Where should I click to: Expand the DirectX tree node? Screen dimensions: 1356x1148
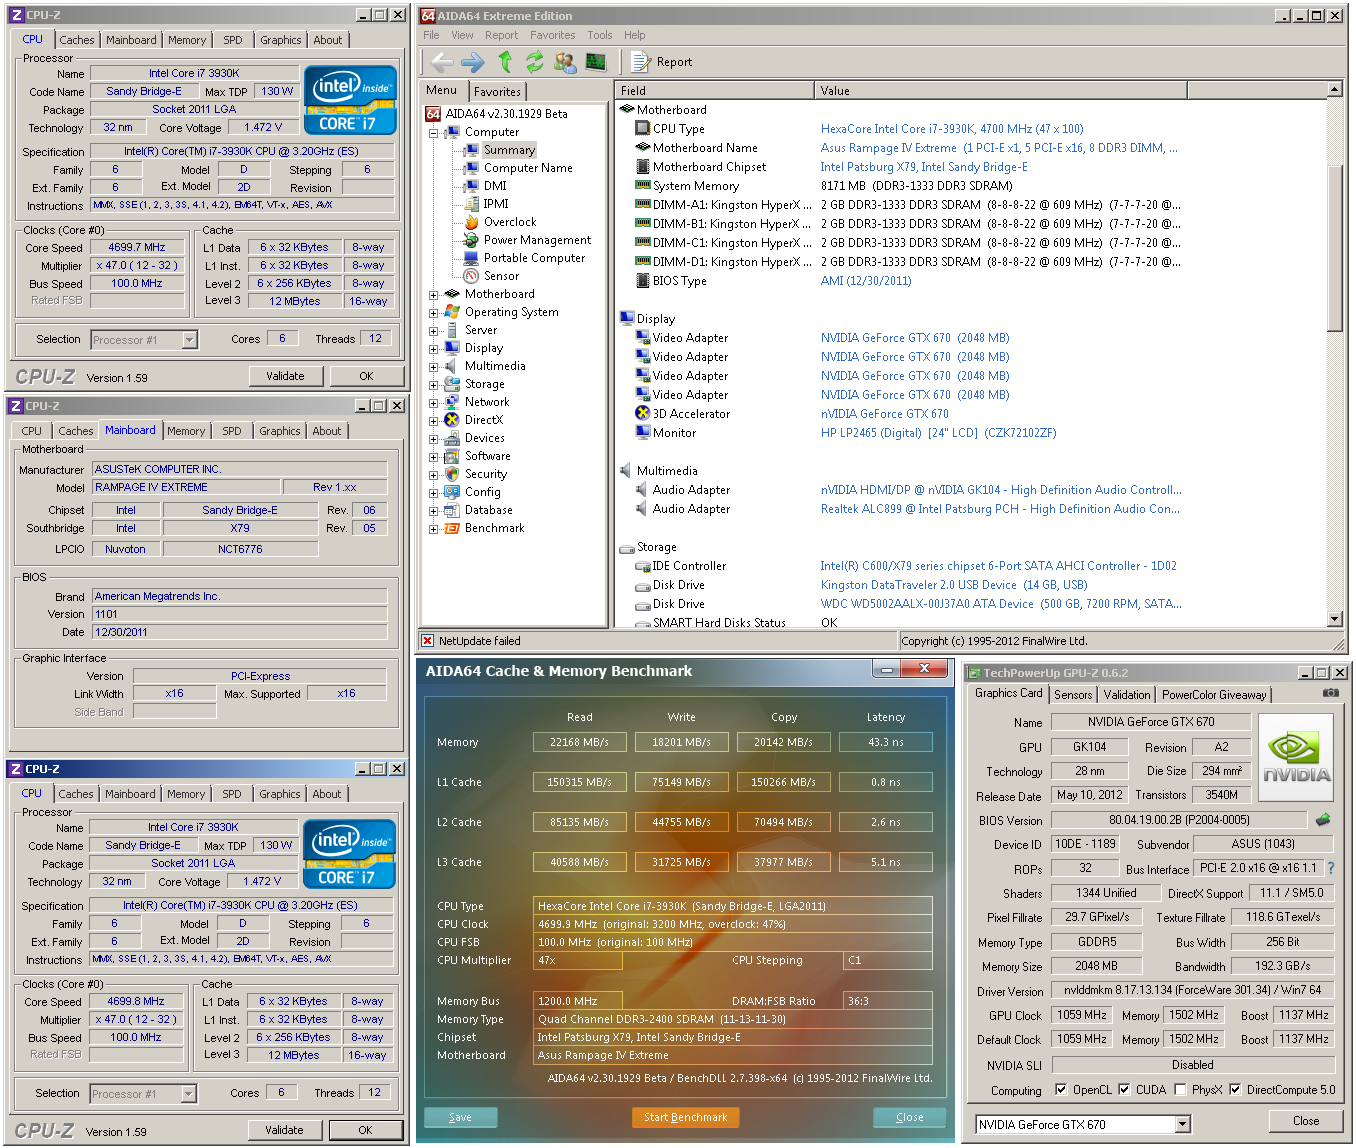point(434,421)
